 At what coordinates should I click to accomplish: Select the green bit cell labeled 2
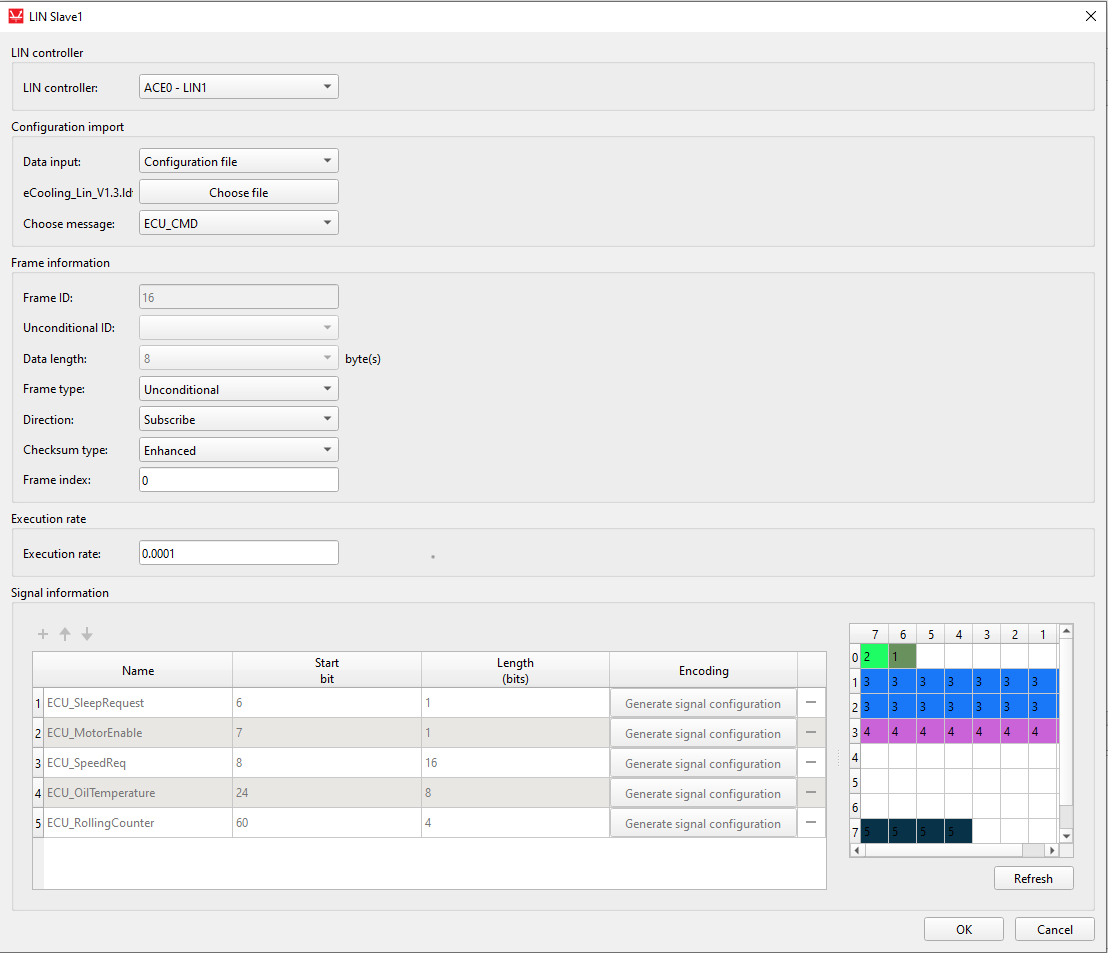point(874,657)
